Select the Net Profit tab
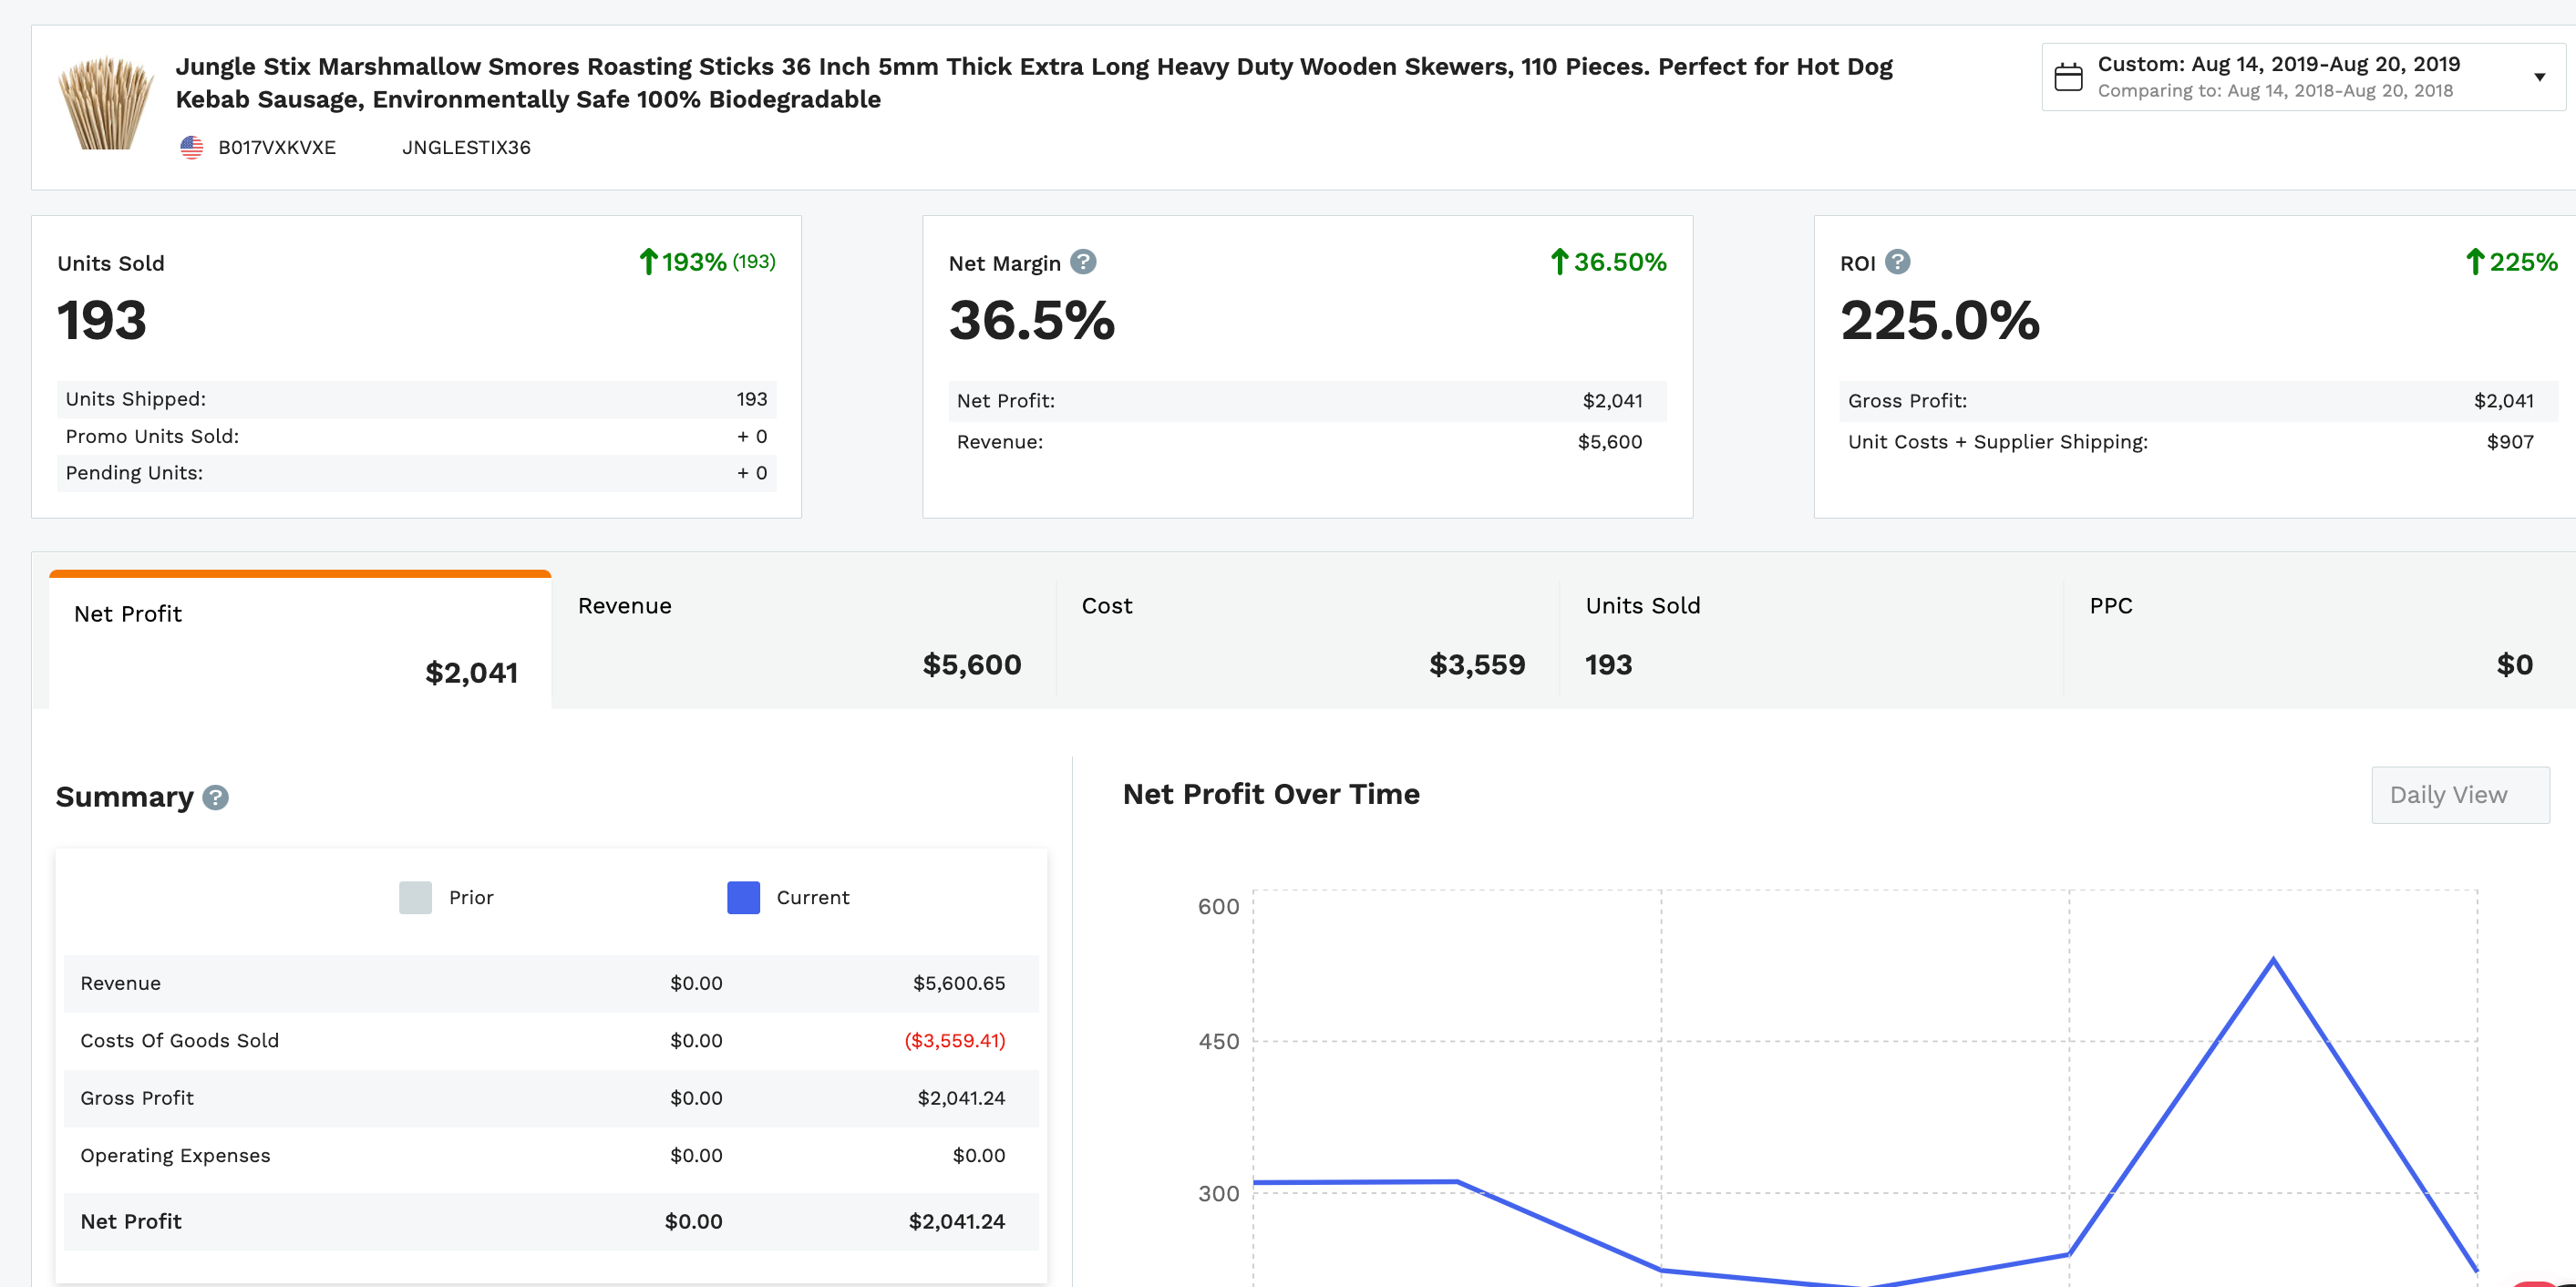The height and width of the screenshot is (1287, 2576). pyautogui.click(x=300, y=641)
